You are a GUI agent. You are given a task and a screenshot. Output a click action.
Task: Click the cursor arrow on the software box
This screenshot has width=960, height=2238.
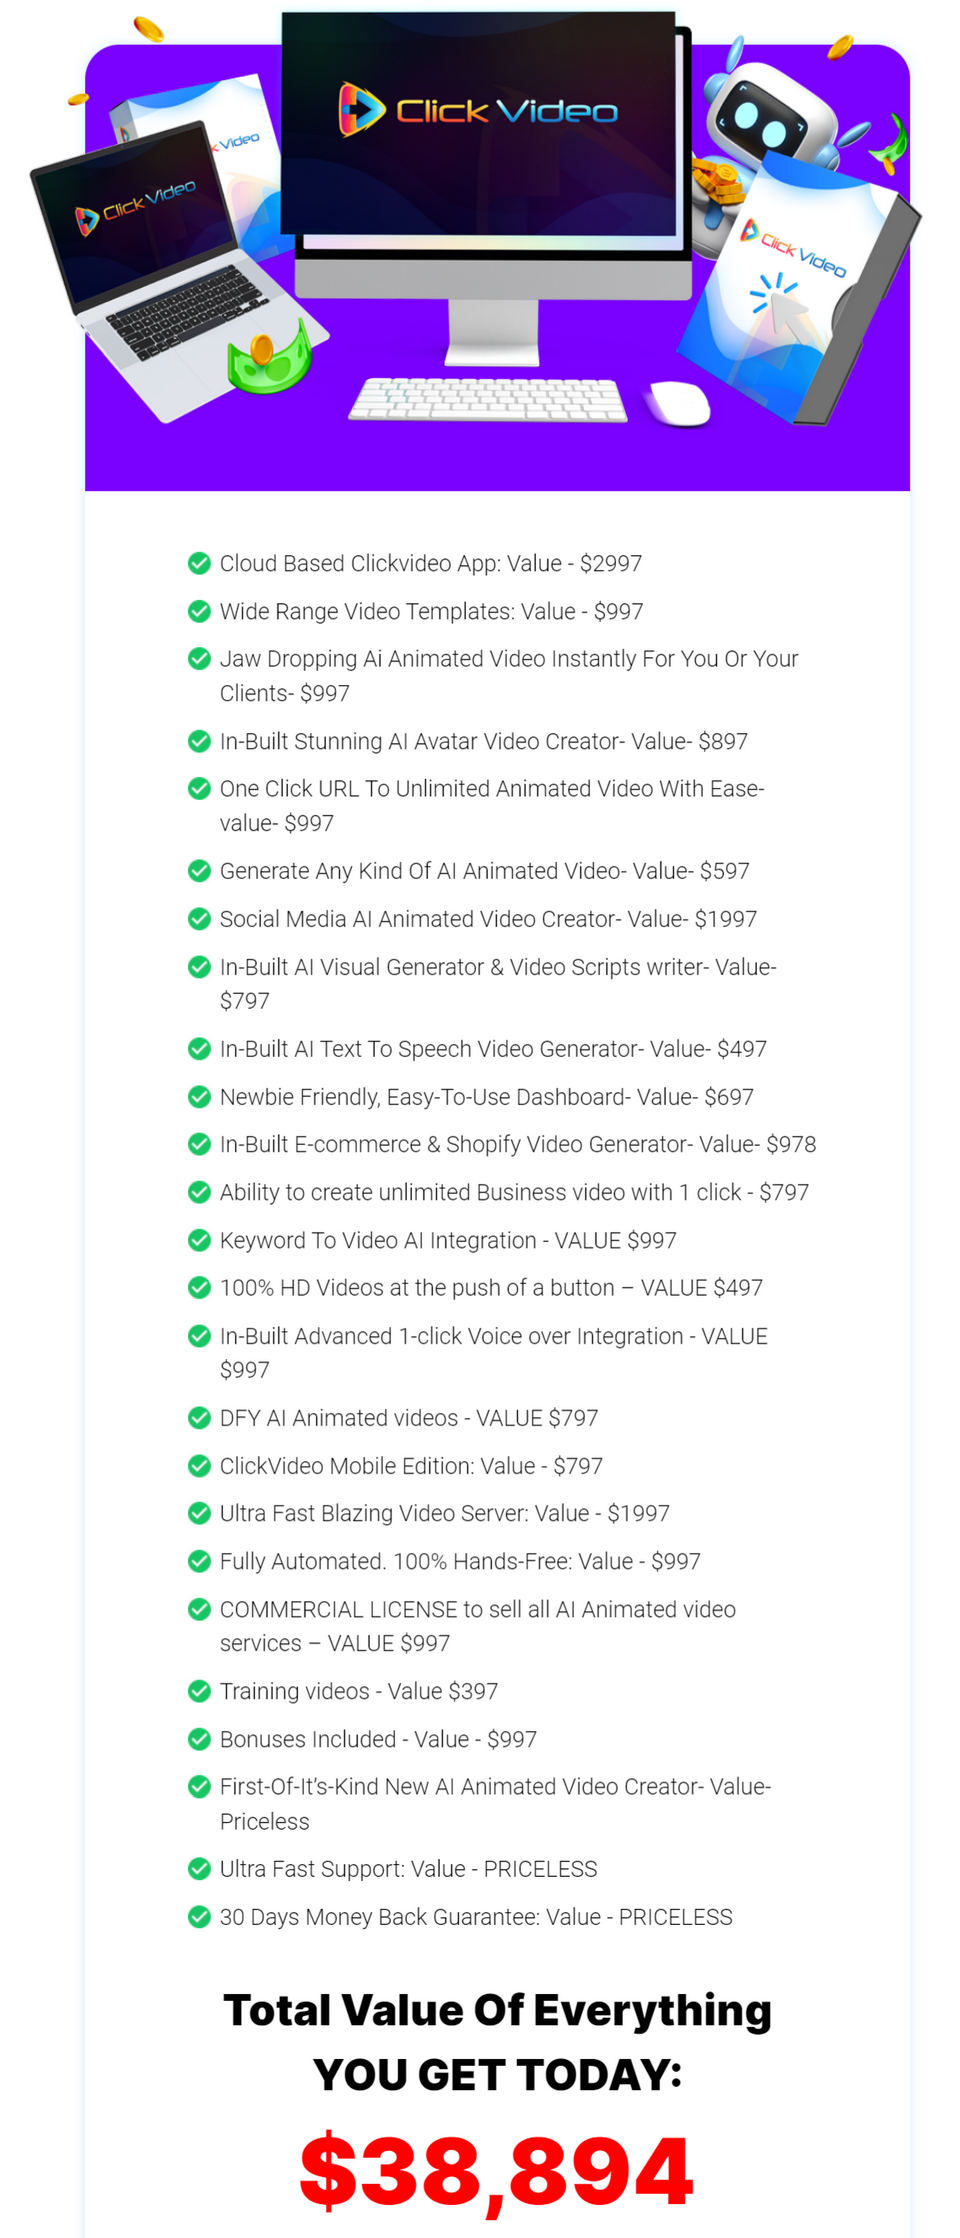coord(786,309)
